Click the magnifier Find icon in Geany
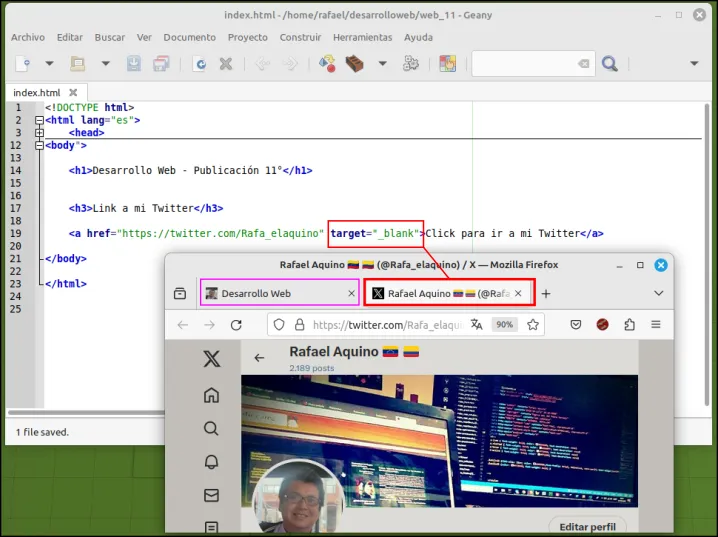 click(x=609, y=64)
